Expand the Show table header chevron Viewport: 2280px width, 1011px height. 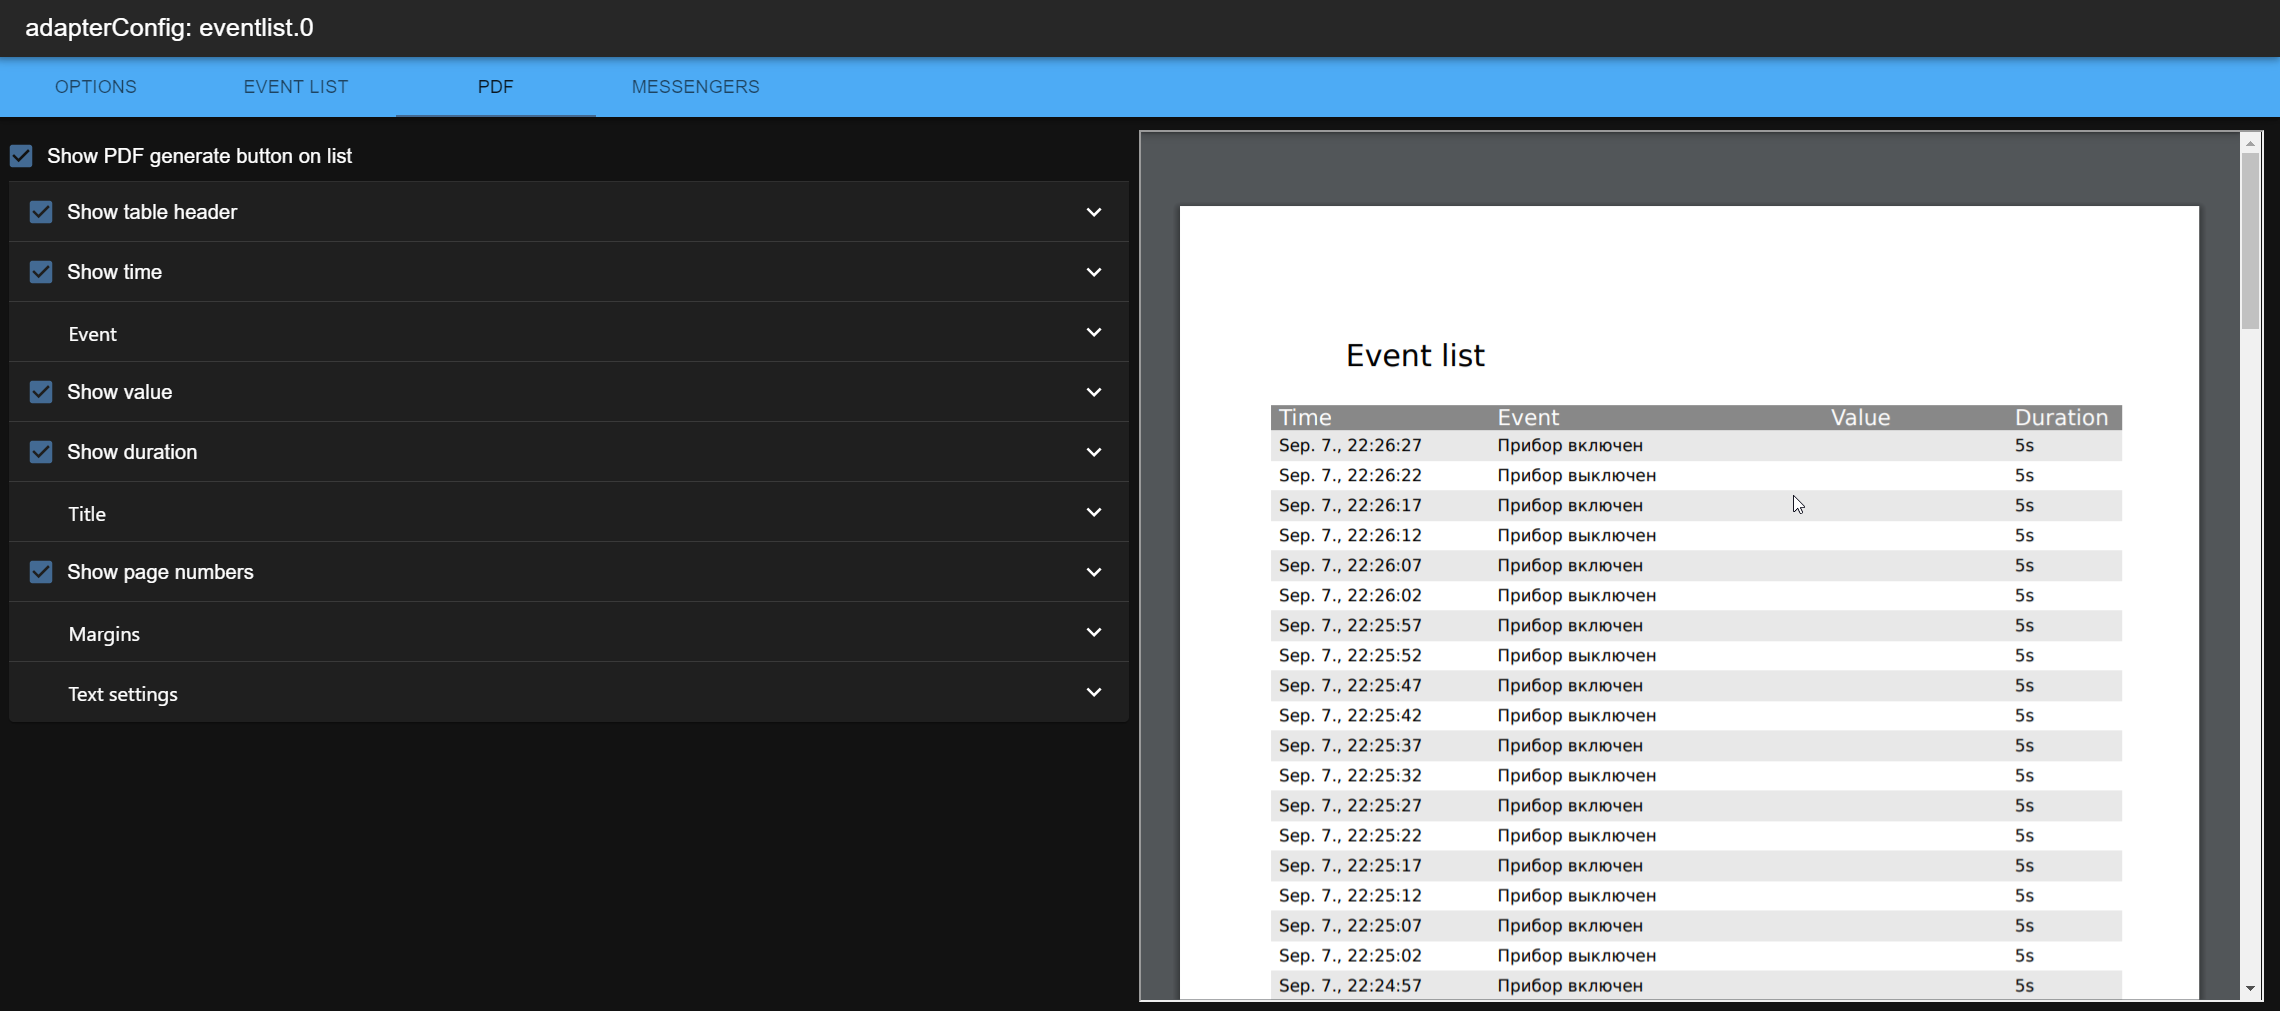pyautogui.click(x=1094, y=212)
